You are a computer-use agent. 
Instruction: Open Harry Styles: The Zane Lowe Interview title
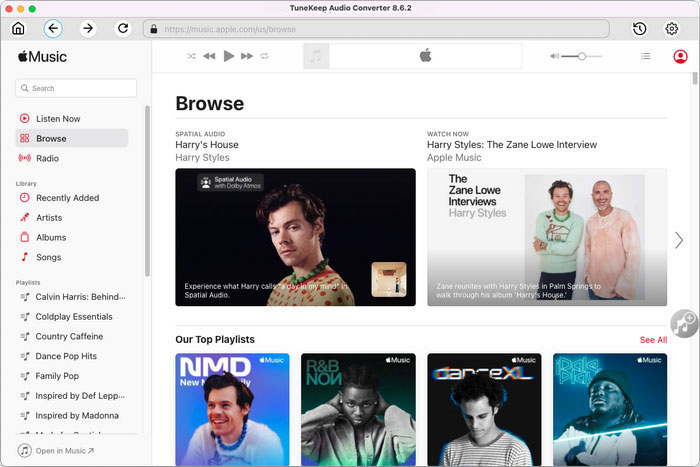pos(512,145)
